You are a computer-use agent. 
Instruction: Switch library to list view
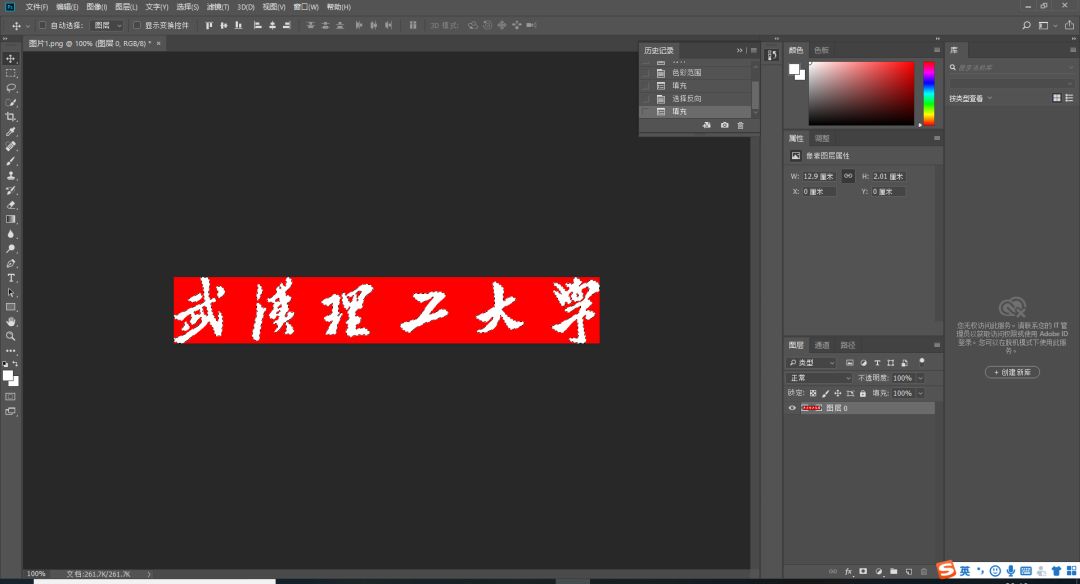pos(1069,98)
